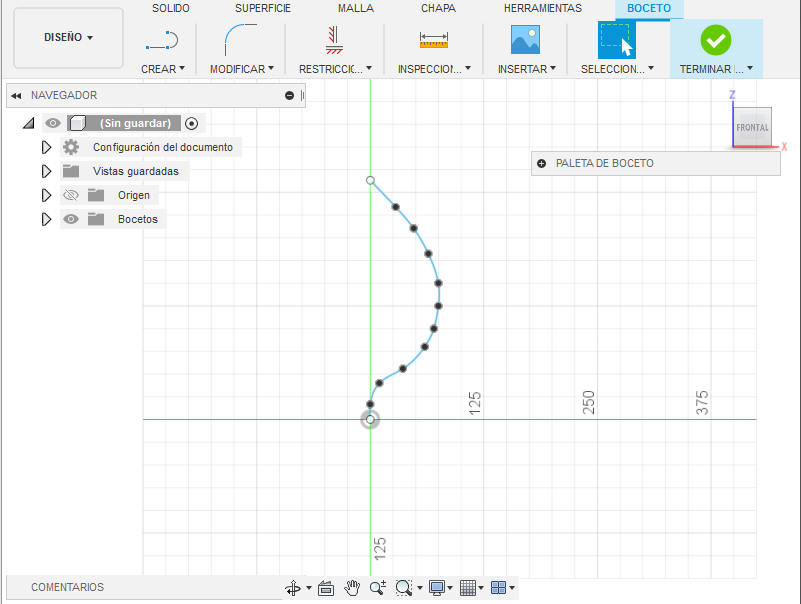Click the Vistas guardadas folder icon
Viewport: 801px width, 604px height.
pyautogui.click(x=71, y=171)
